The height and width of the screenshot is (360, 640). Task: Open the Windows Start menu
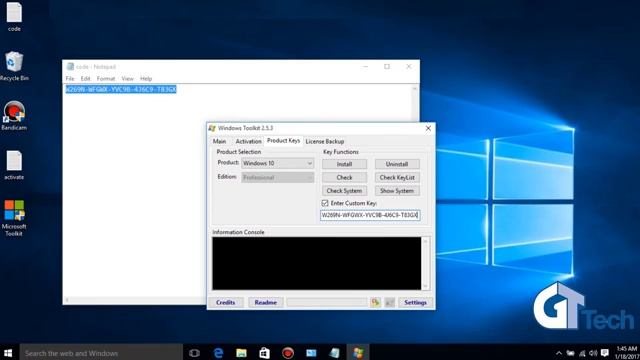8,353
